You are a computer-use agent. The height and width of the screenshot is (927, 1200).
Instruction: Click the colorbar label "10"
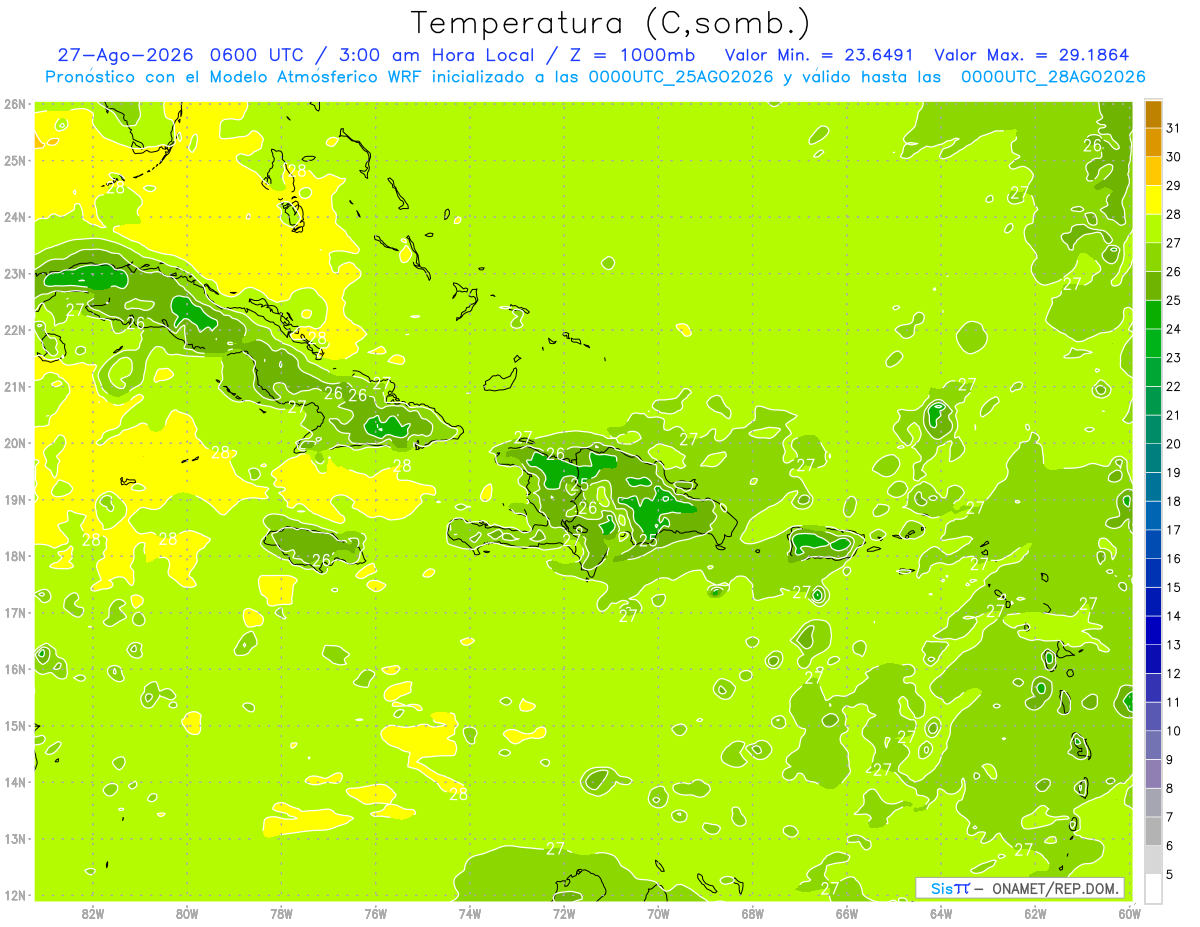(x=1173, y=731)
